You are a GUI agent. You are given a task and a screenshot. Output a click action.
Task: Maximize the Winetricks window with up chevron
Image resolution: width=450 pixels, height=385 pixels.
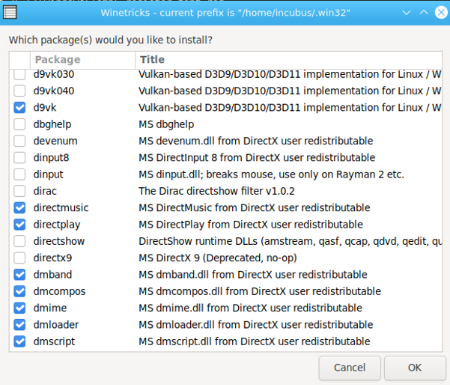[424, 13]
